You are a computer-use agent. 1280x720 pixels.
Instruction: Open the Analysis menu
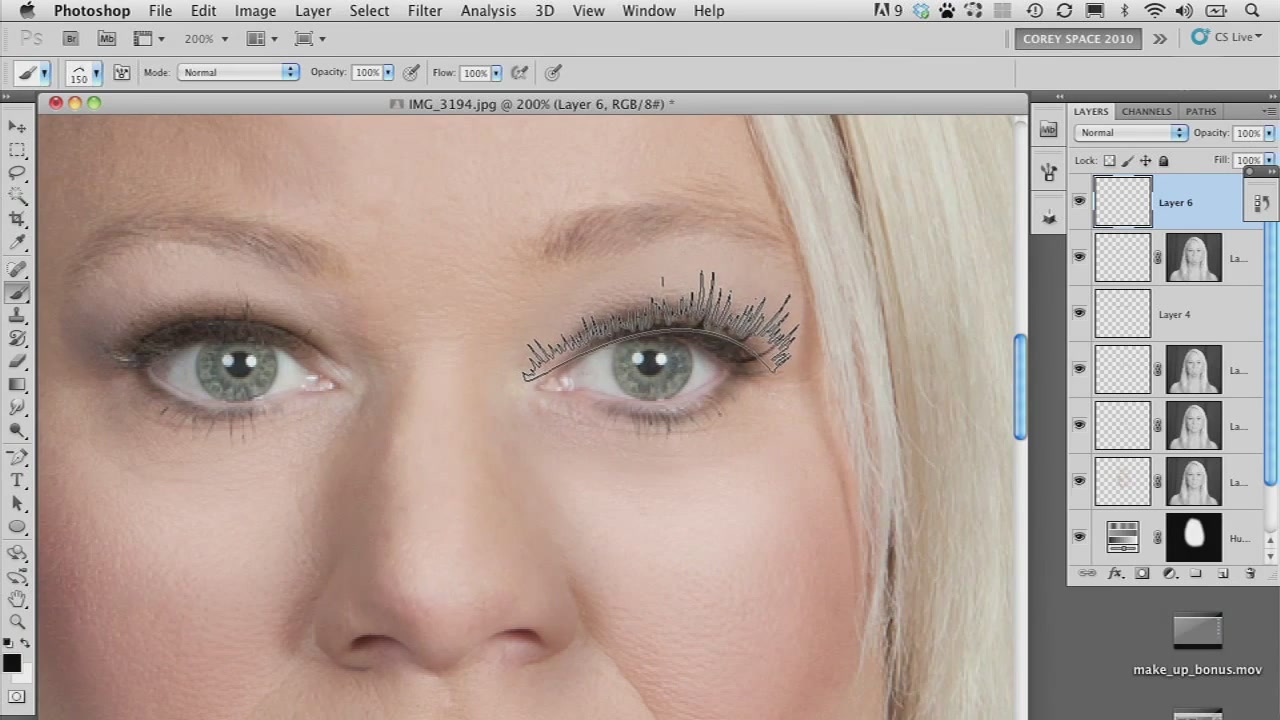488,11
